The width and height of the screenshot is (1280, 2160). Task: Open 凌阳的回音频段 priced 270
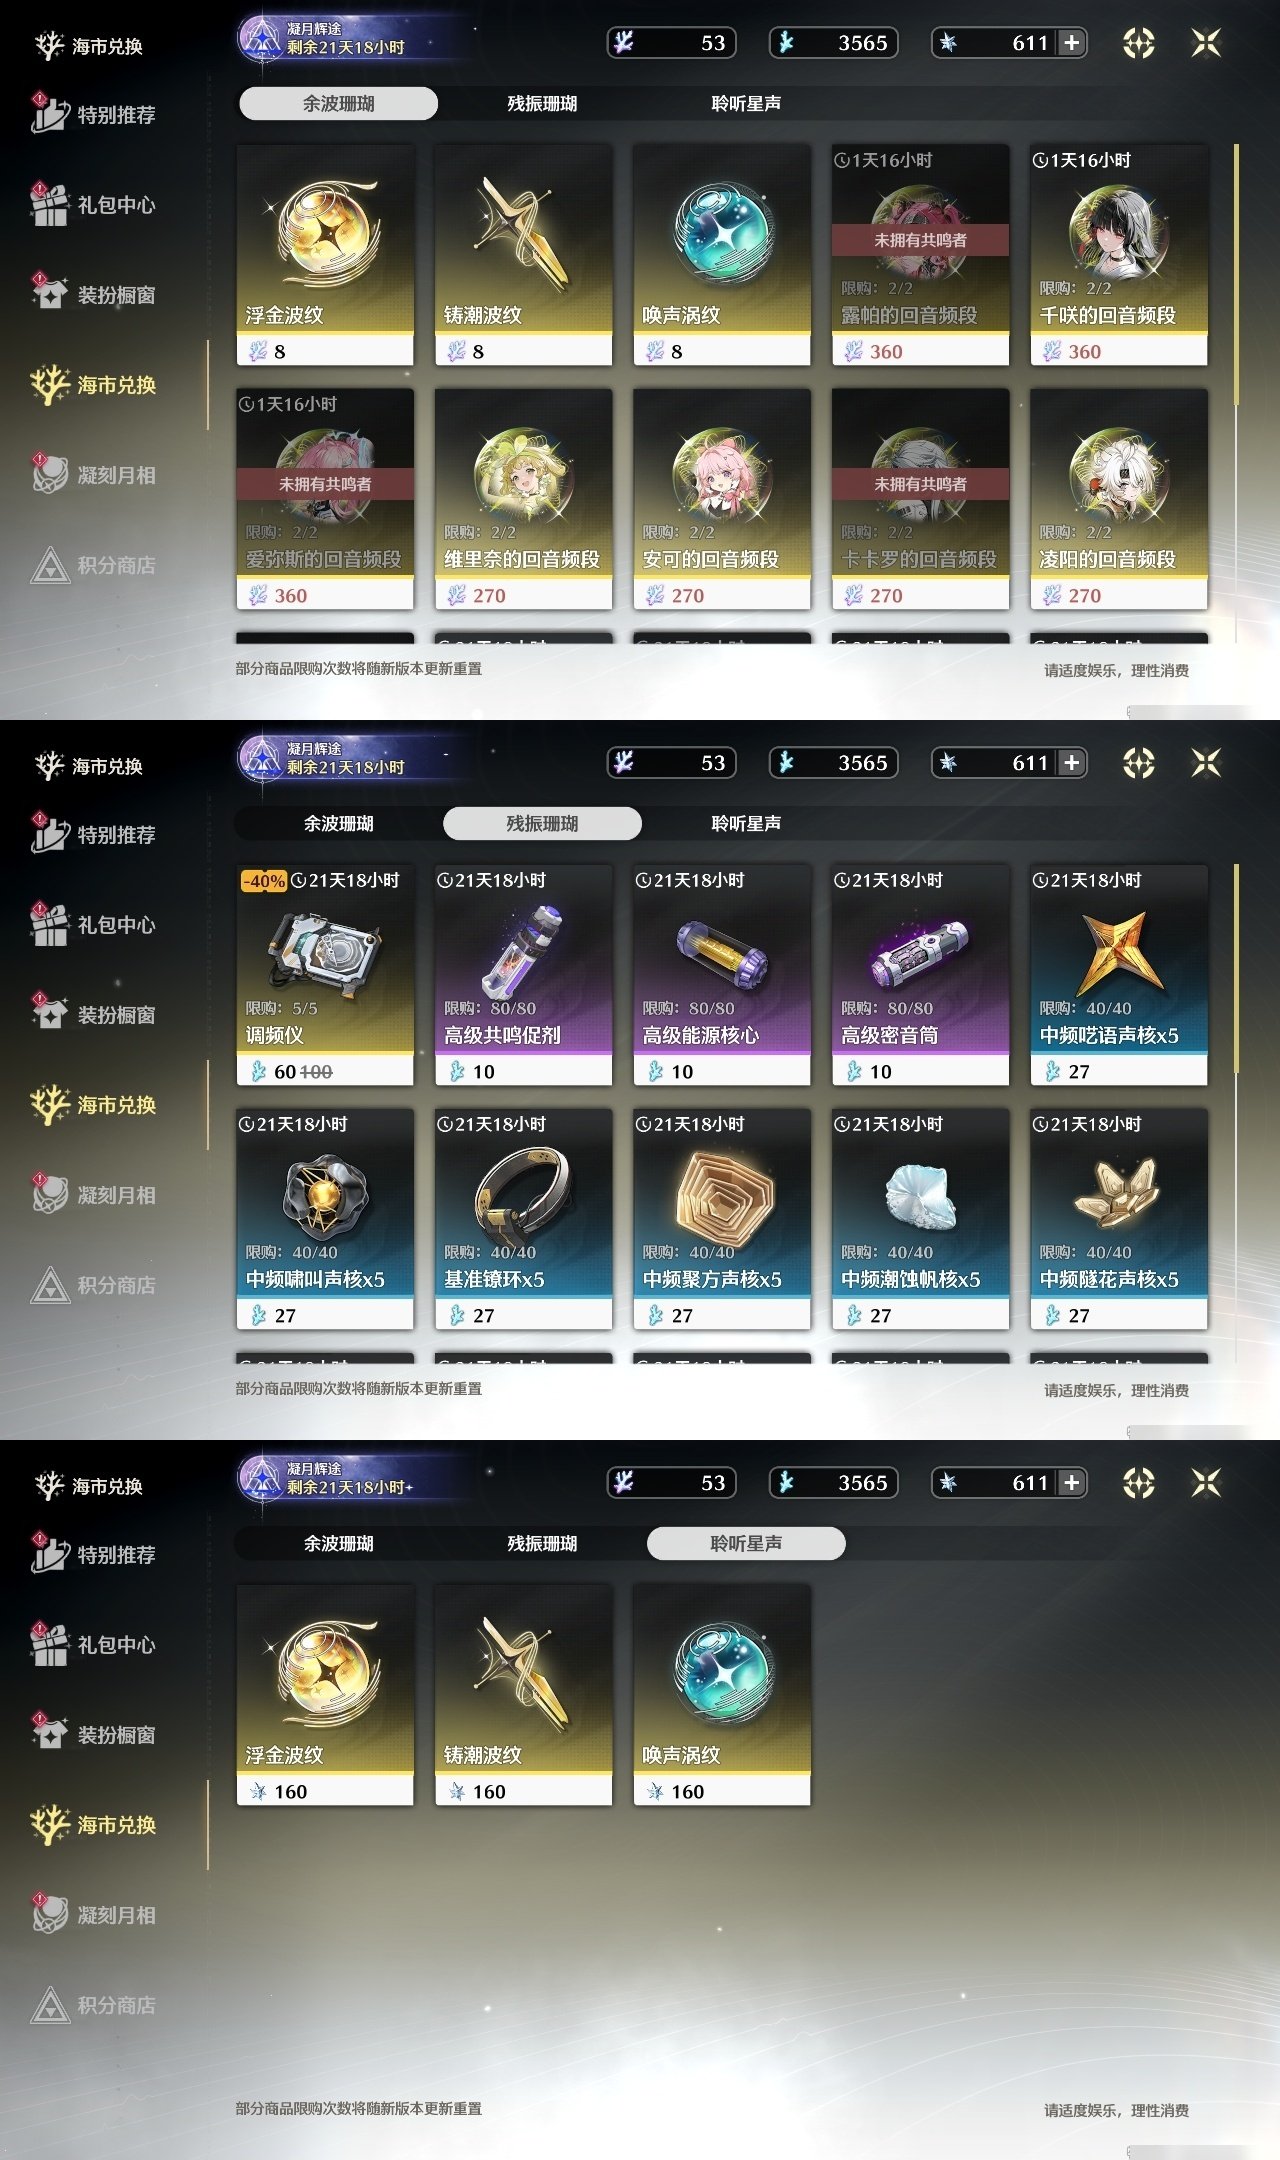[x=1119, y=500]
